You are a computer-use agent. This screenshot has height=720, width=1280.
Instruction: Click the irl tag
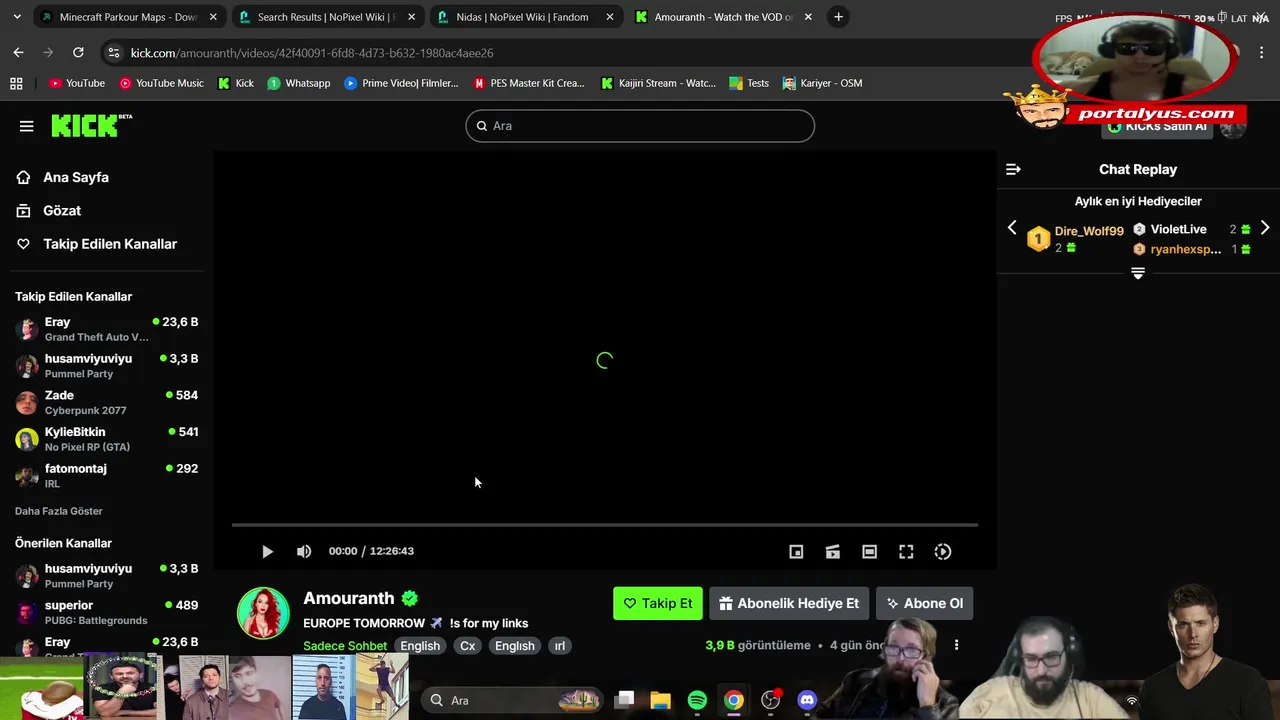560,646
